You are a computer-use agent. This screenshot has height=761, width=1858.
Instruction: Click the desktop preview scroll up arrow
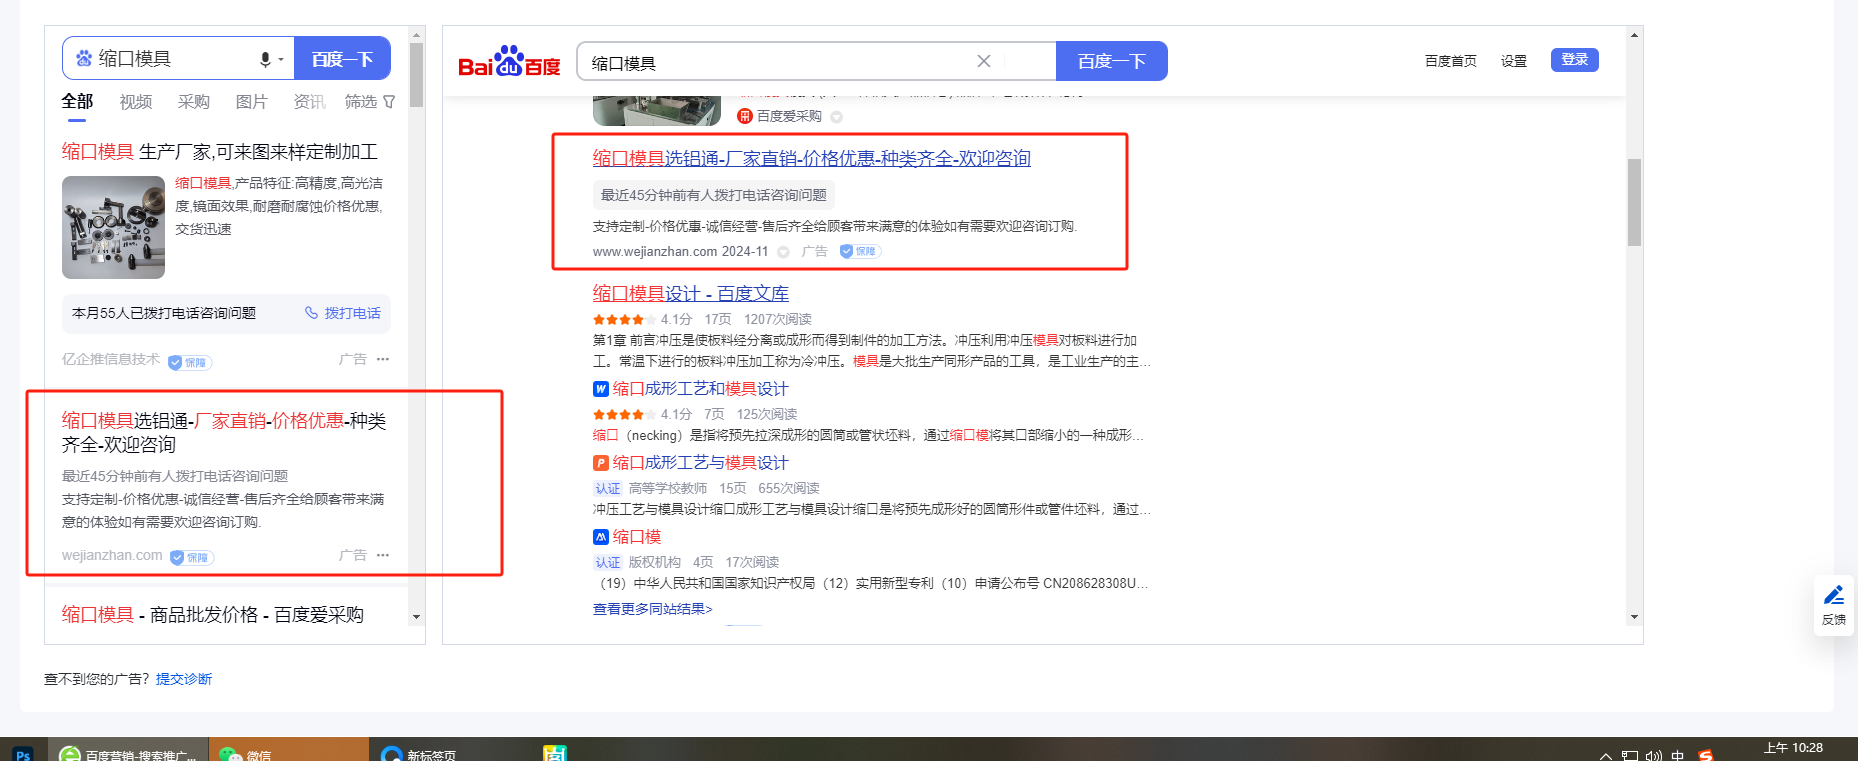tap(1634, 35)
